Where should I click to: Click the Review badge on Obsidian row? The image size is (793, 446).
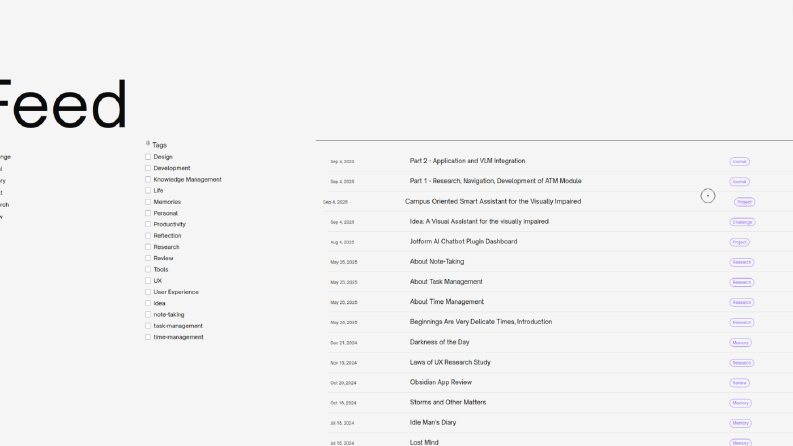point(739,383)
